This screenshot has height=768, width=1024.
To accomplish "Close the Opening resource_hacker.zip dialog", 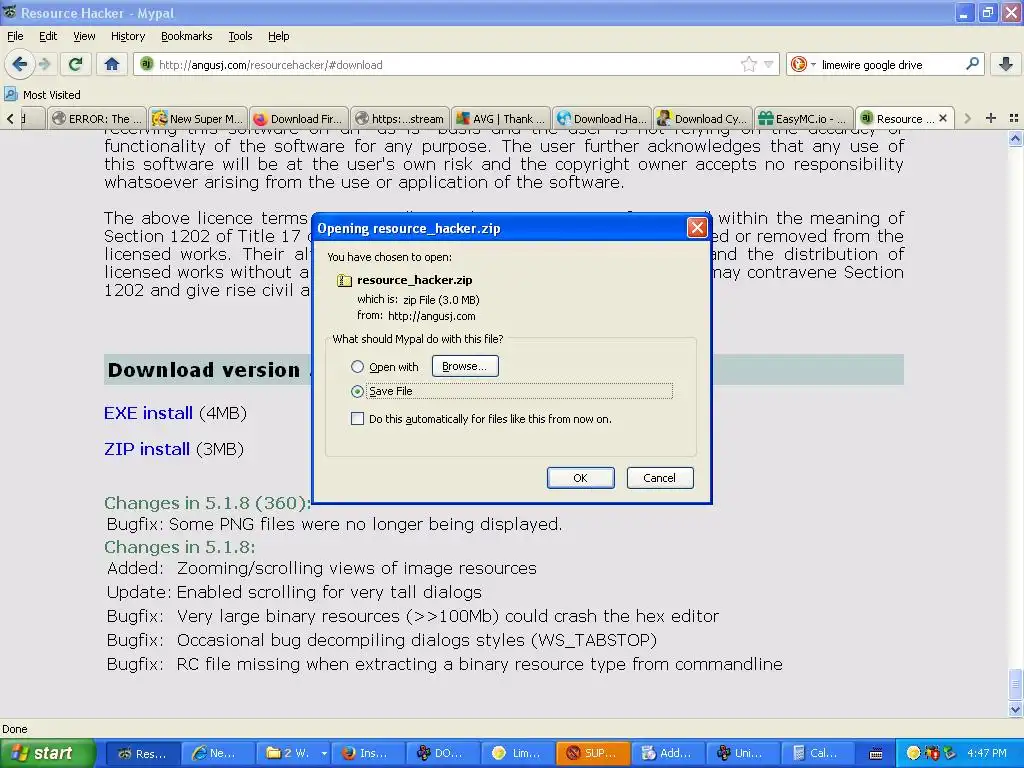I will click(697, 228).
